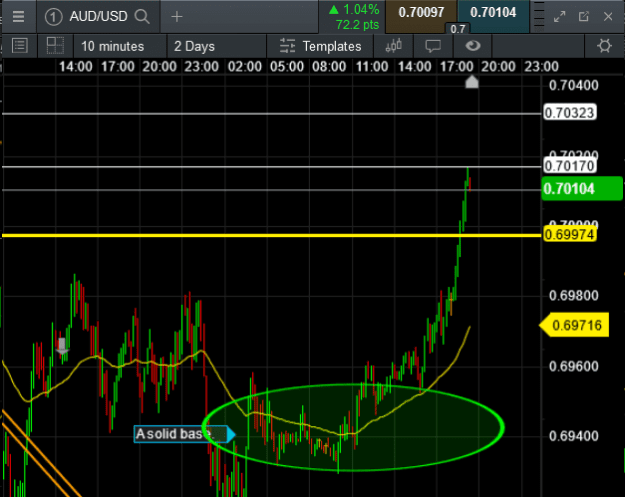Screen dimensions: 625x497
Task: Click the circled 1 chart number icon
Action: pos(53,17)
